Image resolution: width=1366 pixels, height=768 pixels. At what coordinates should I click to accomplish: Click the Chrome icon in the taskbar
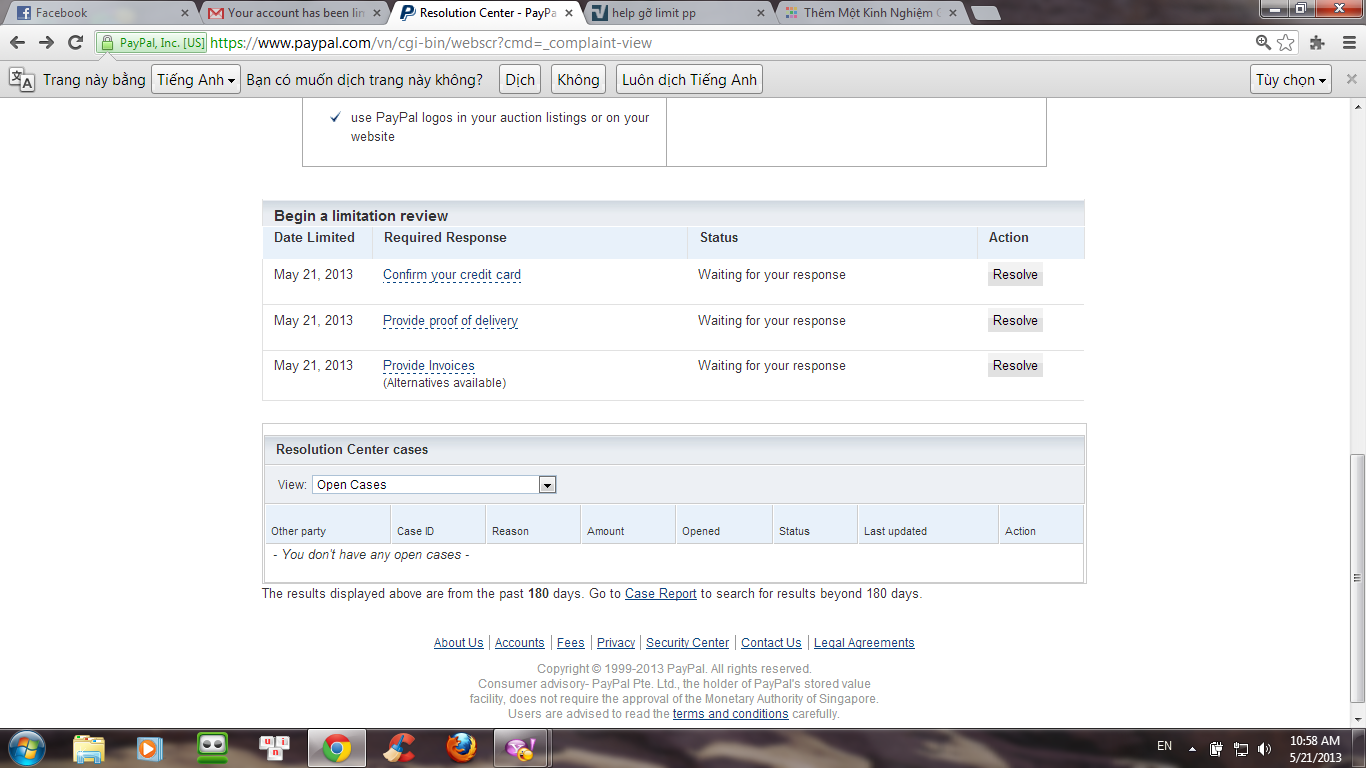[x=336, y=747]
